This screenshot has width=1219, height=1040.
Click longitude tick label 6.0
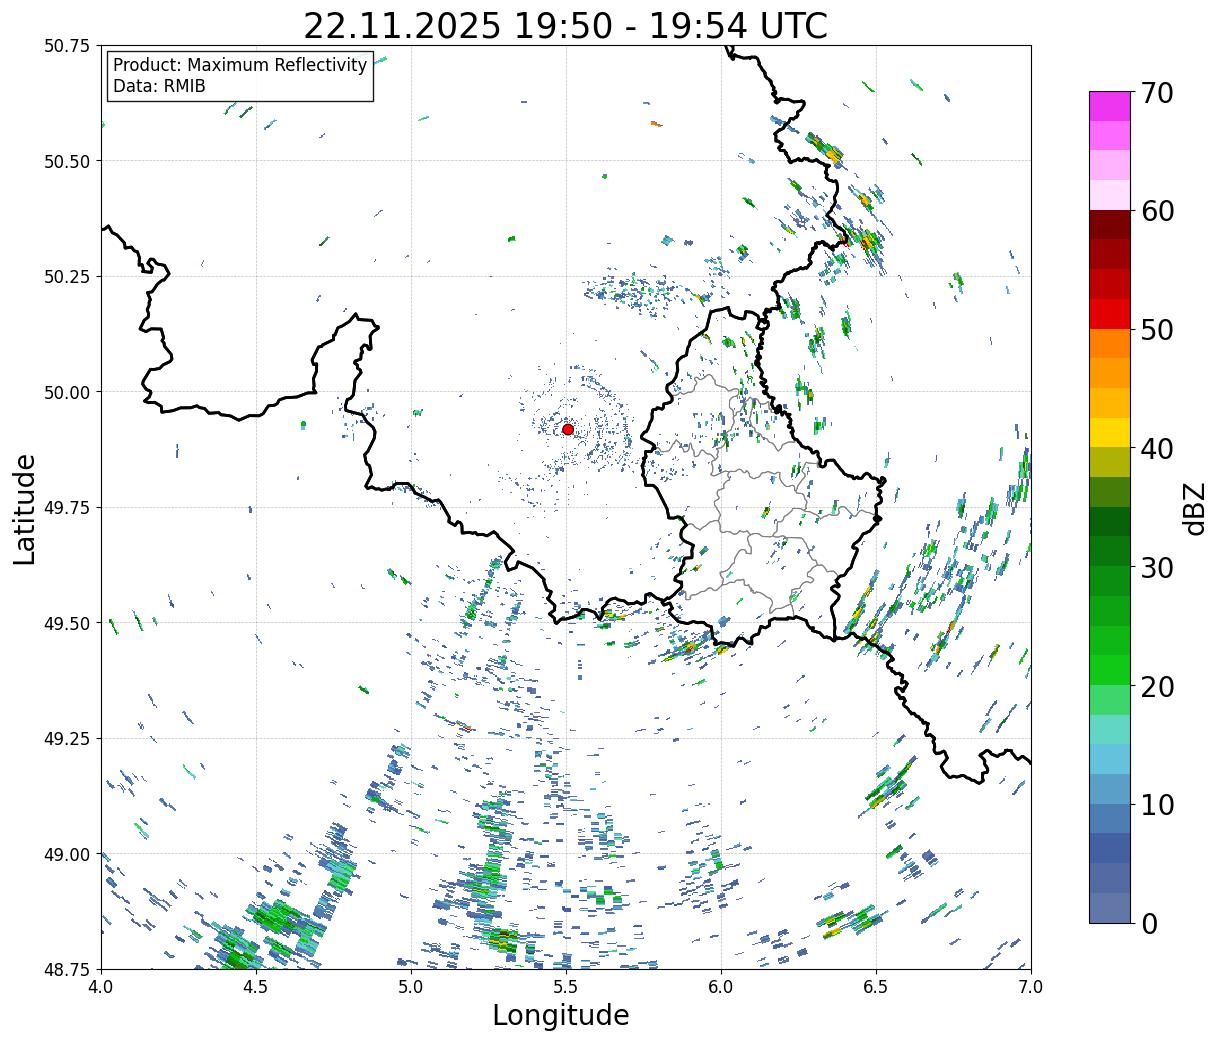pyautogui.click(x=721, y=986)
